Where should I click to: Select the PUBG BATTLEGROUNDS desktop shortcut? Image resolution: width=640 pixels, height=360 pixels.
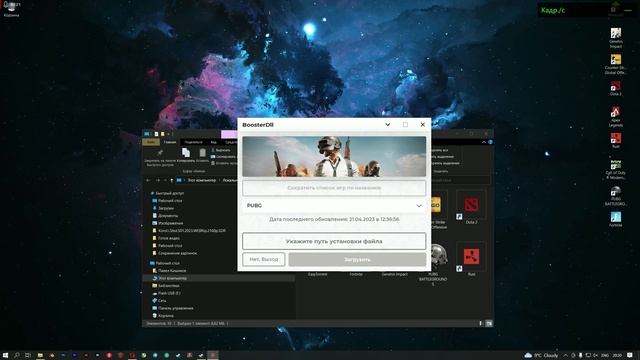tap(616, 196)
